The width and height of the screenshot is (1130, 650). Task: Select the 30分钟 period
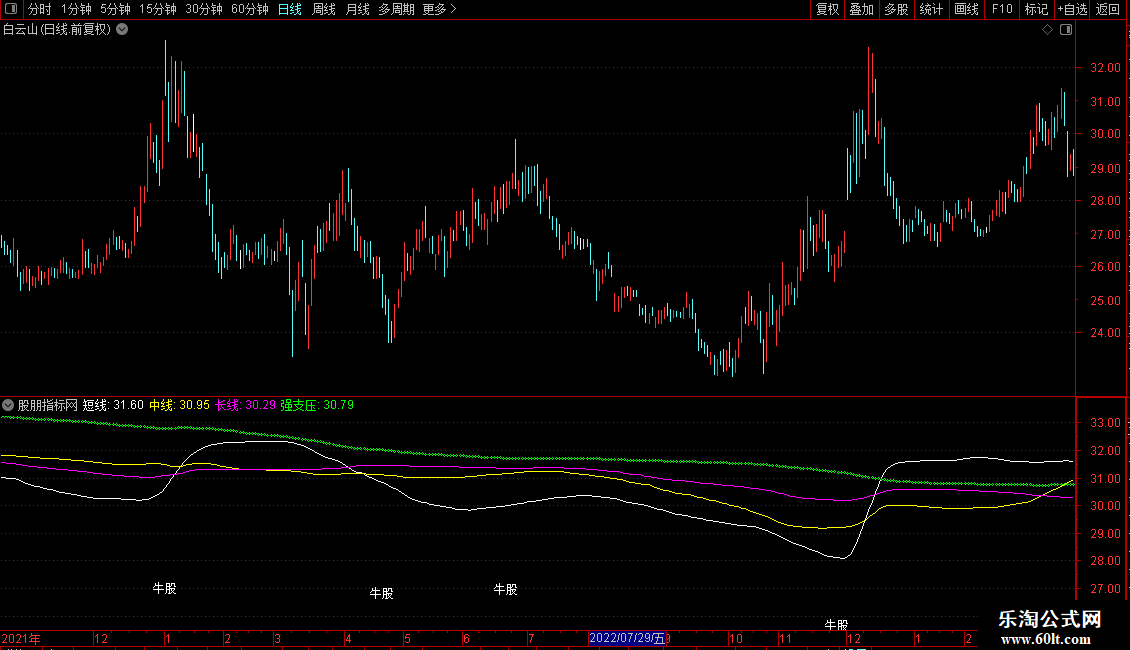[x=204, y=9]
